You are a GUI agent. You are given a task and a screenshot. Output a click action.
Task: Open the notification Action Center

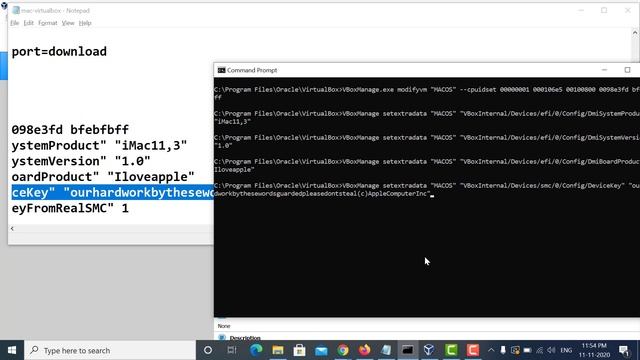point(624,350)
